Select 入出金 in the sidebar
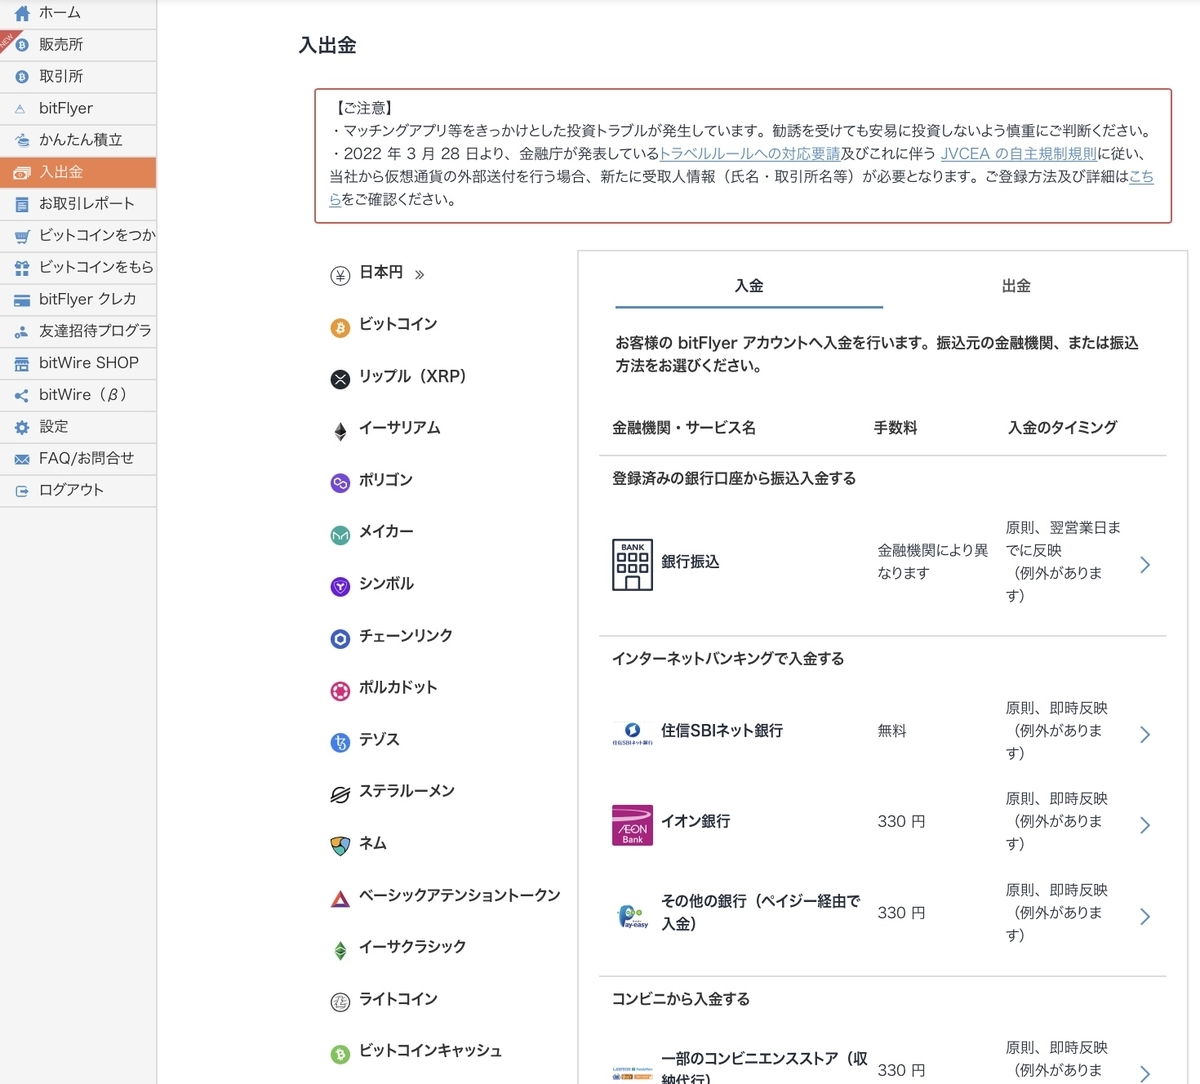 78,172
